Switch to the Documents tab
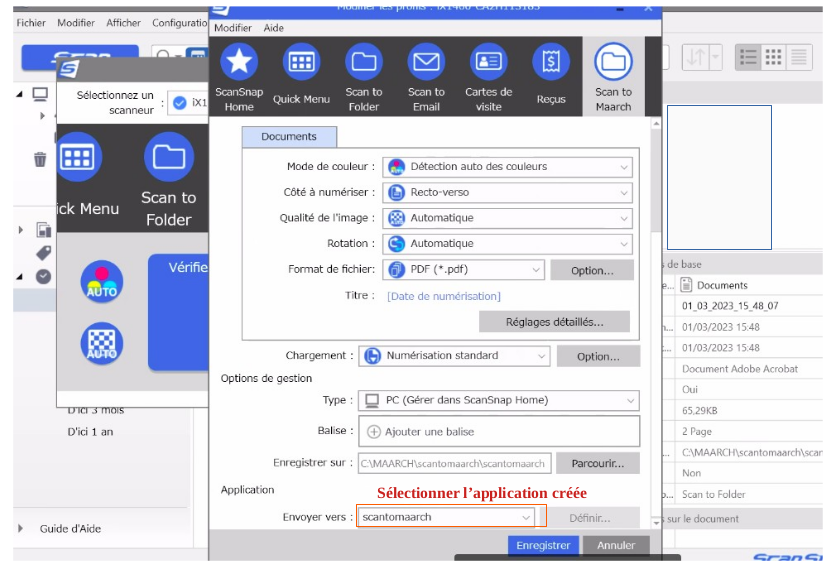The width and height of the screenshot is (830, 569). pos(289,137)
